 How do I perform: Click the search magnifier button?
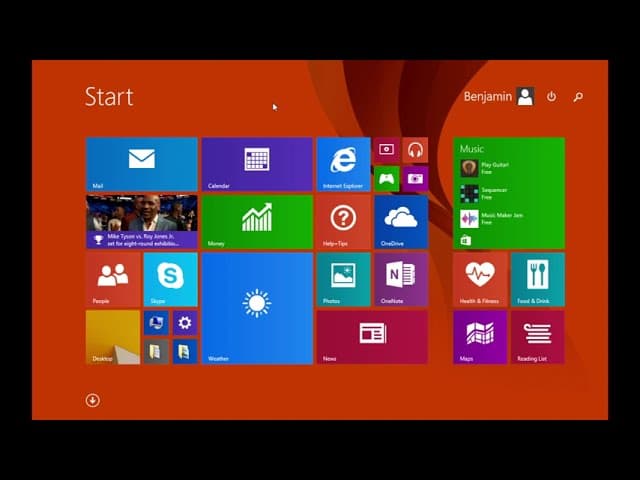578,97
